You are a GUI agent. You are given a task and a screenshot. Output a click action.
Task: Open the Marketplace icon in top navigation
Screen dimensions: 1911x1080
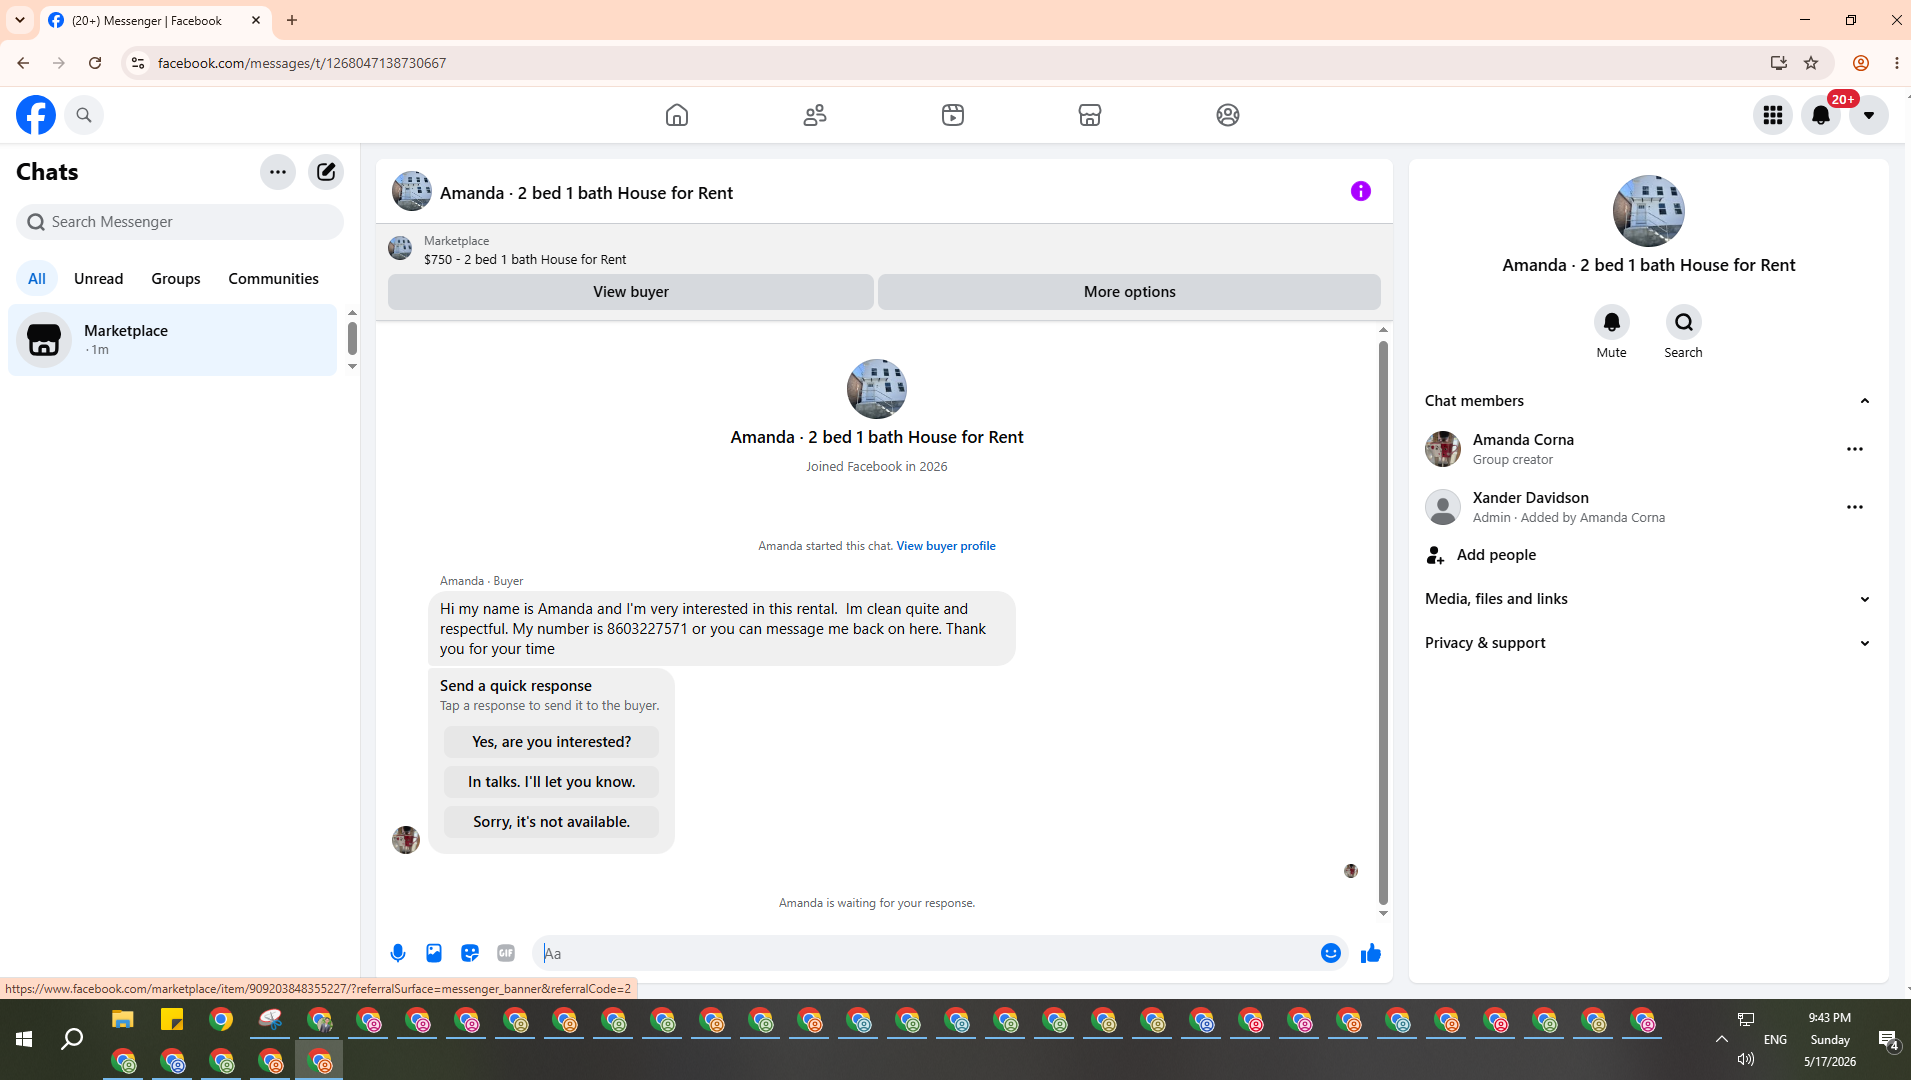(1090, 115)
